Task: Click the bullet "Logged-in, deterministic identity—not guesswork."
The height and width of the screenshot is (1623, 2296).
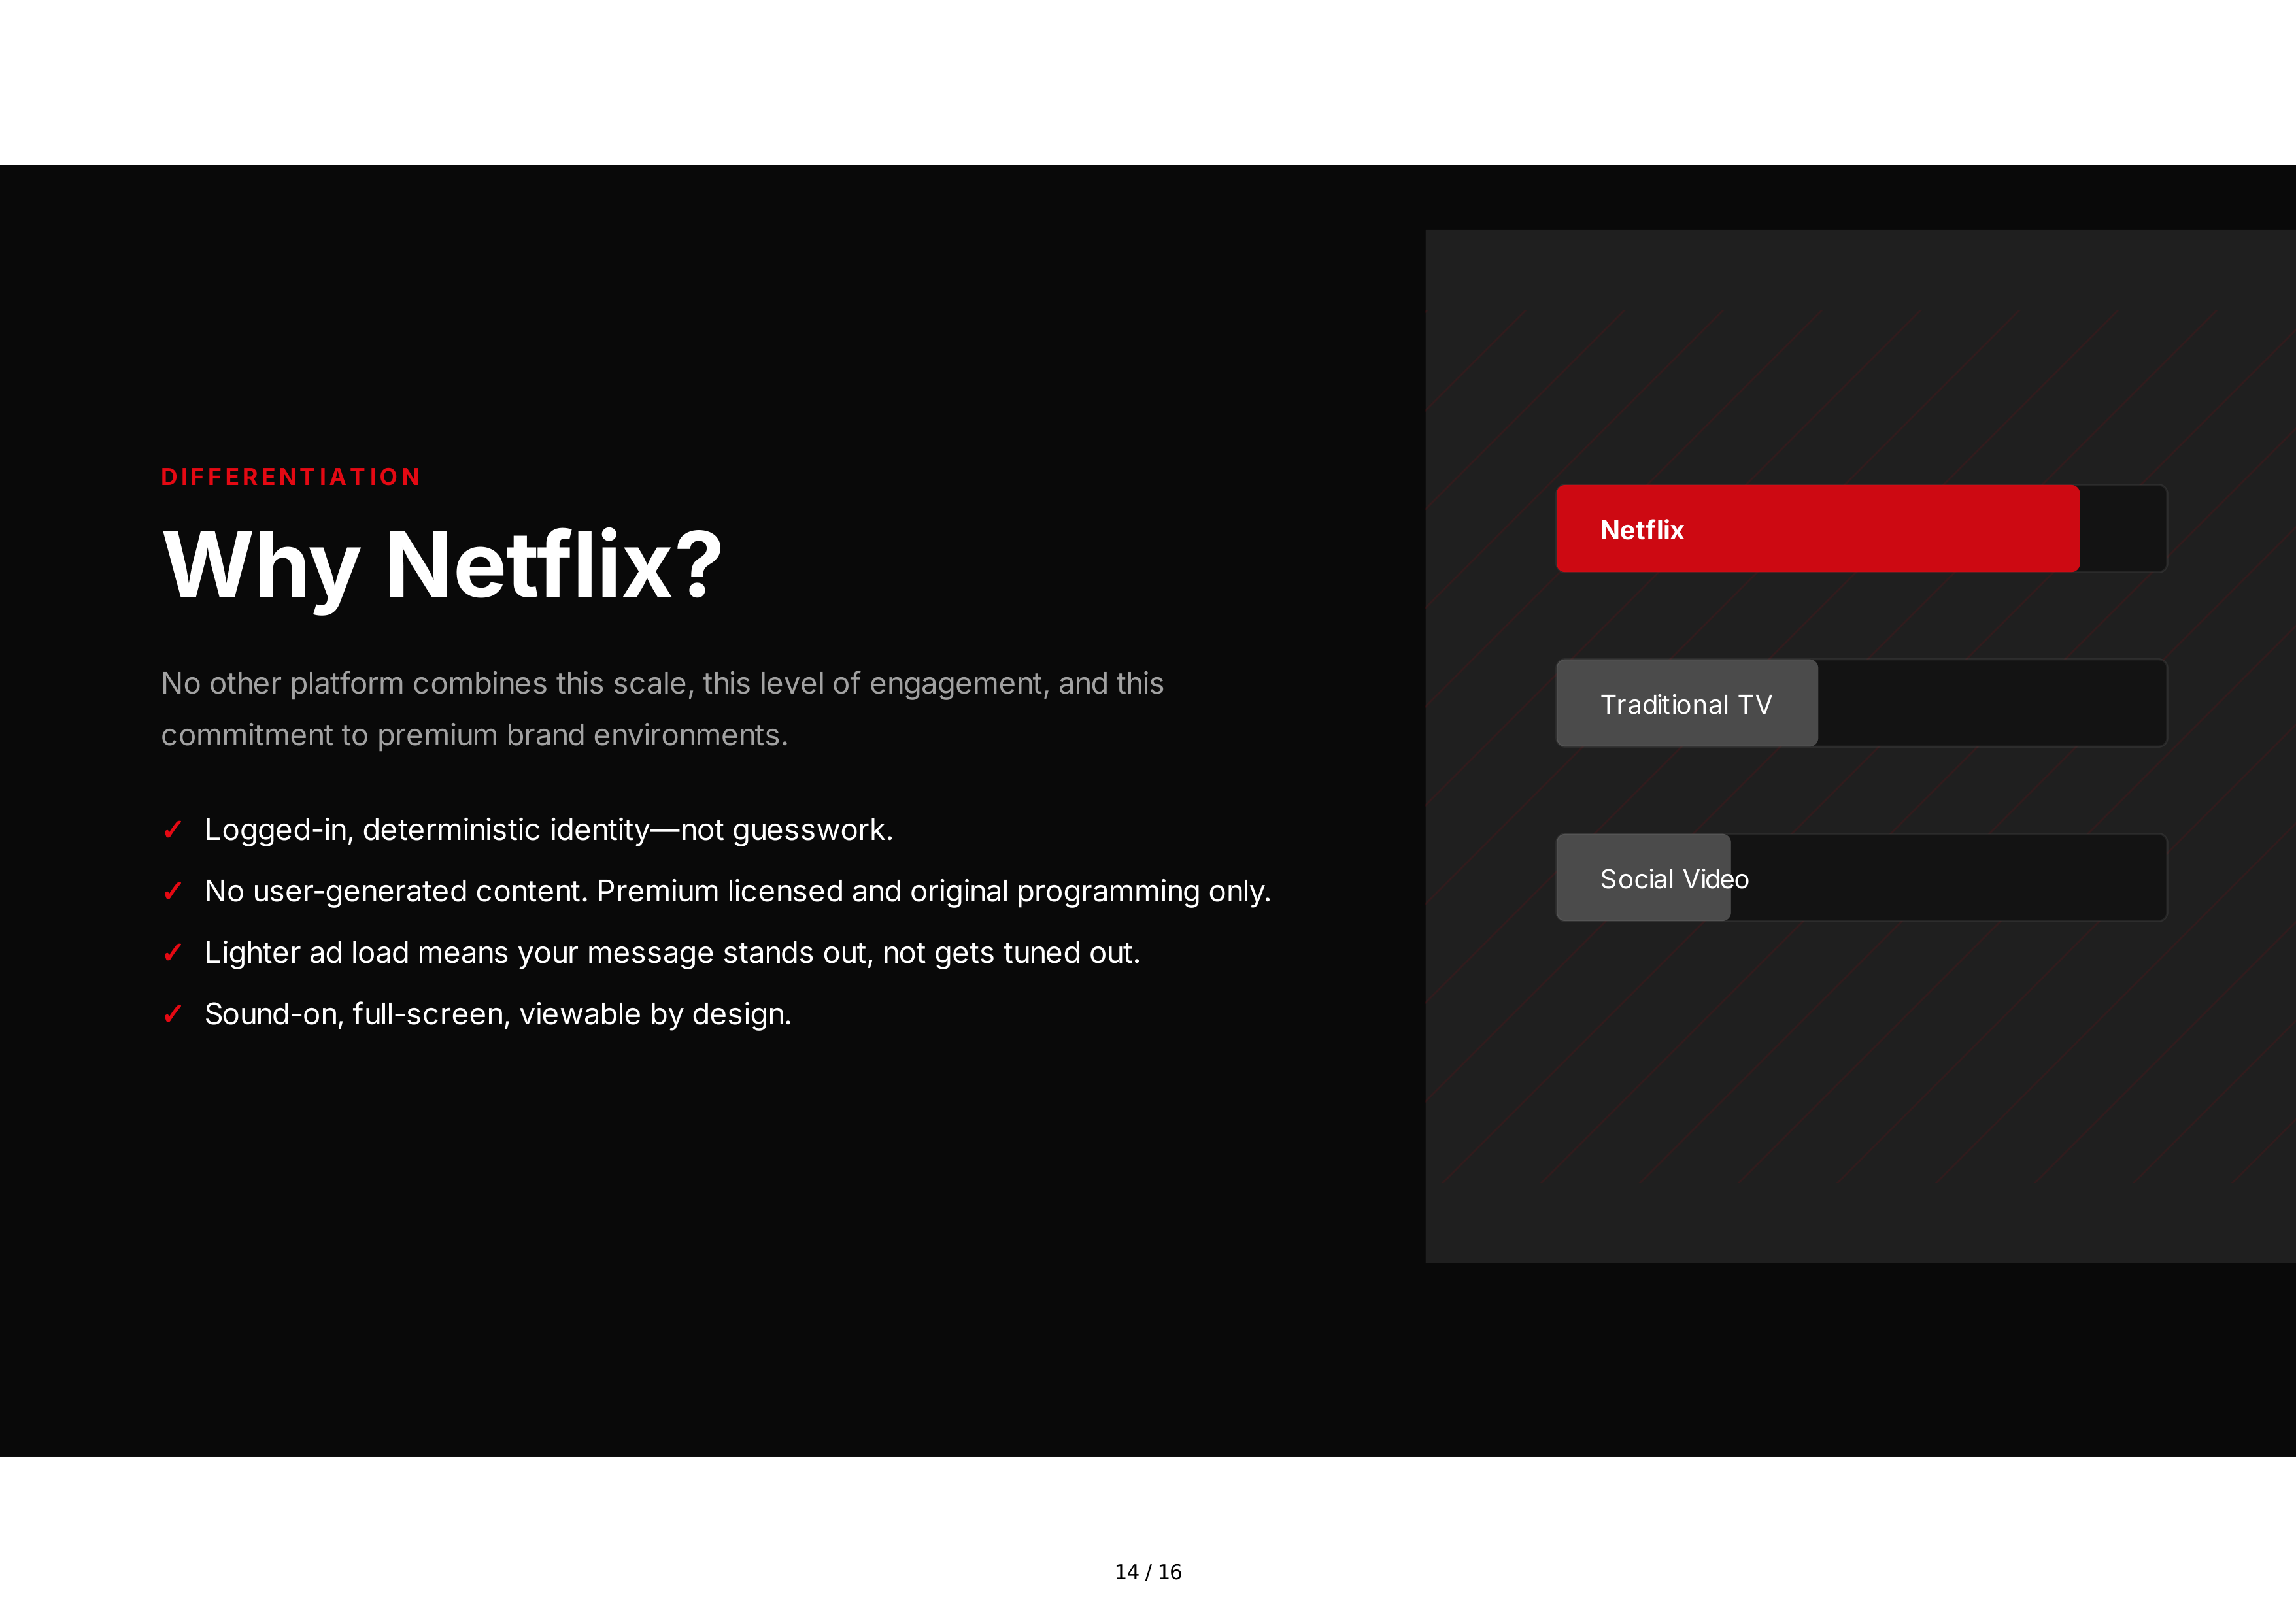Action: tap(548, 830)
